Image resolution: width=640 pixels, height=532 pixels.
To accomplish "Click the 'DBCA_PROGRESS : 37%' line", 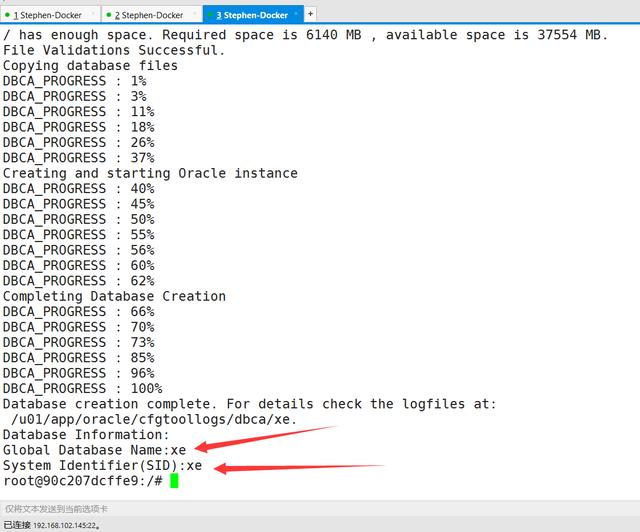I will 78,158.
